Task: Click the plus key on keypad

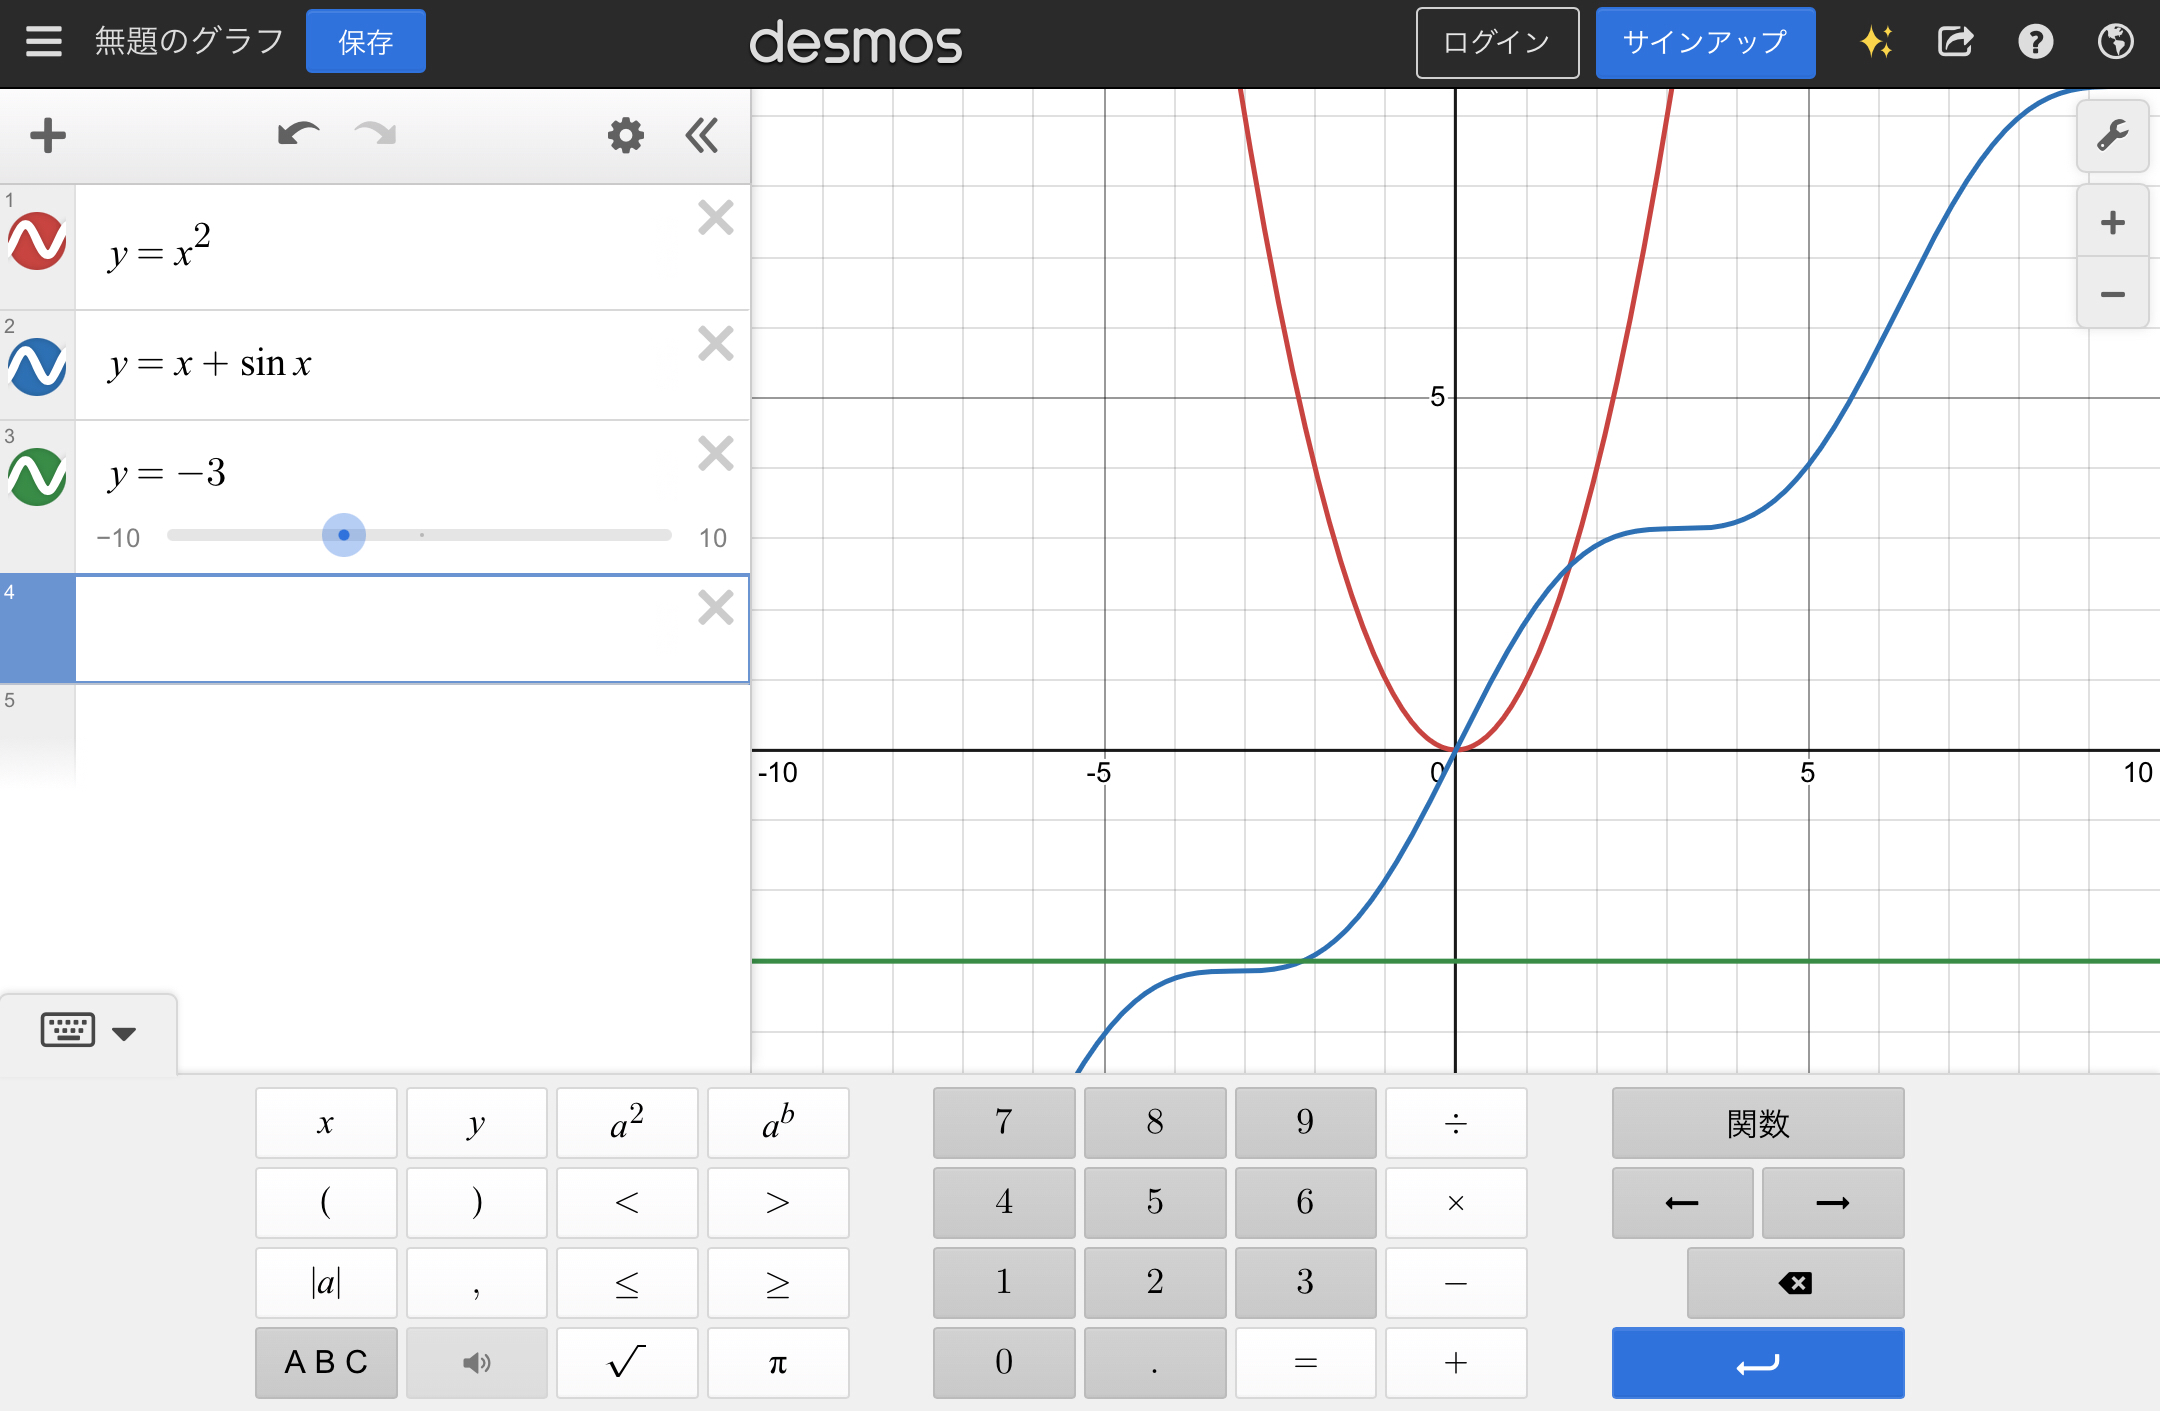Action: [1456, 1363]
